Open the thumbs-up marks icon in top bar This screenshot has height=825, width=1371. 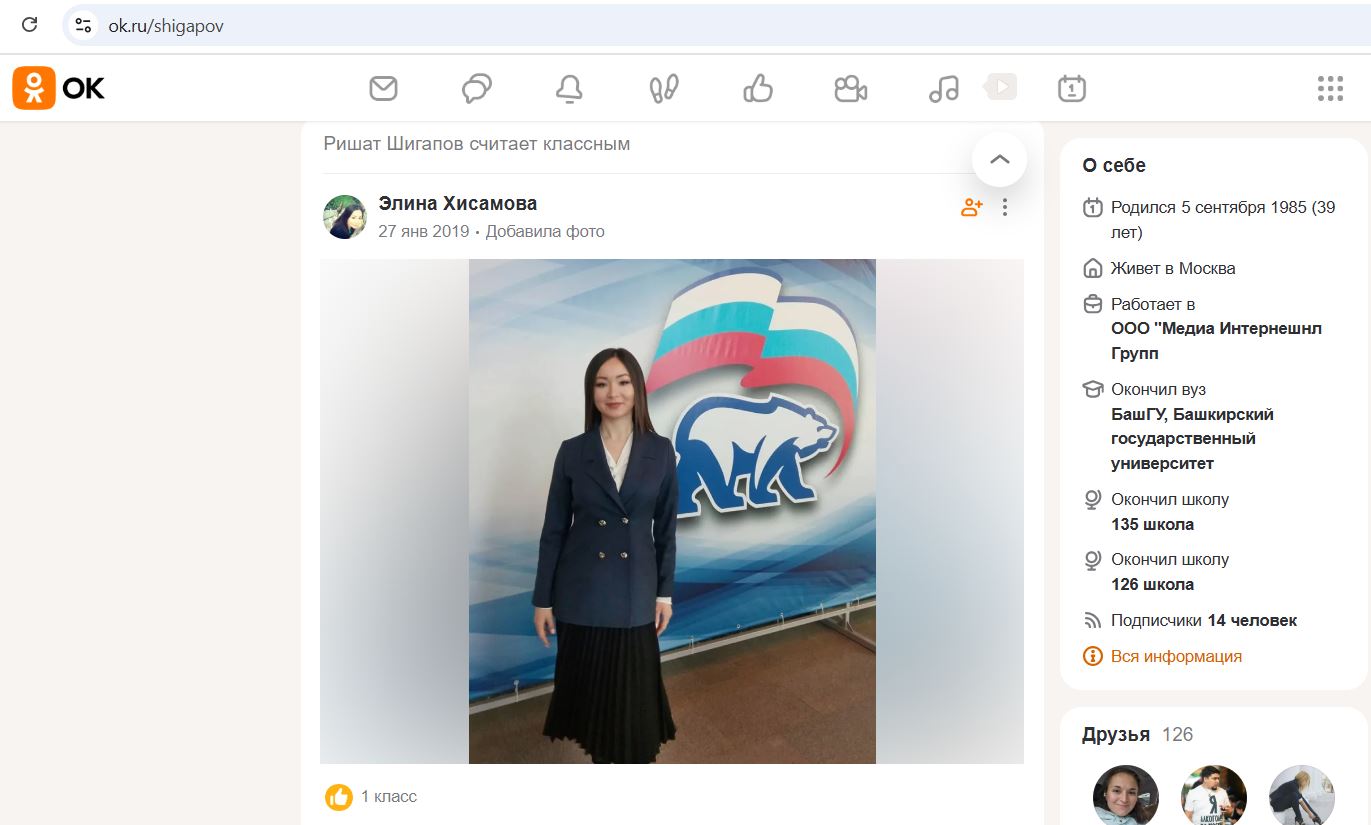pos(758,88)
